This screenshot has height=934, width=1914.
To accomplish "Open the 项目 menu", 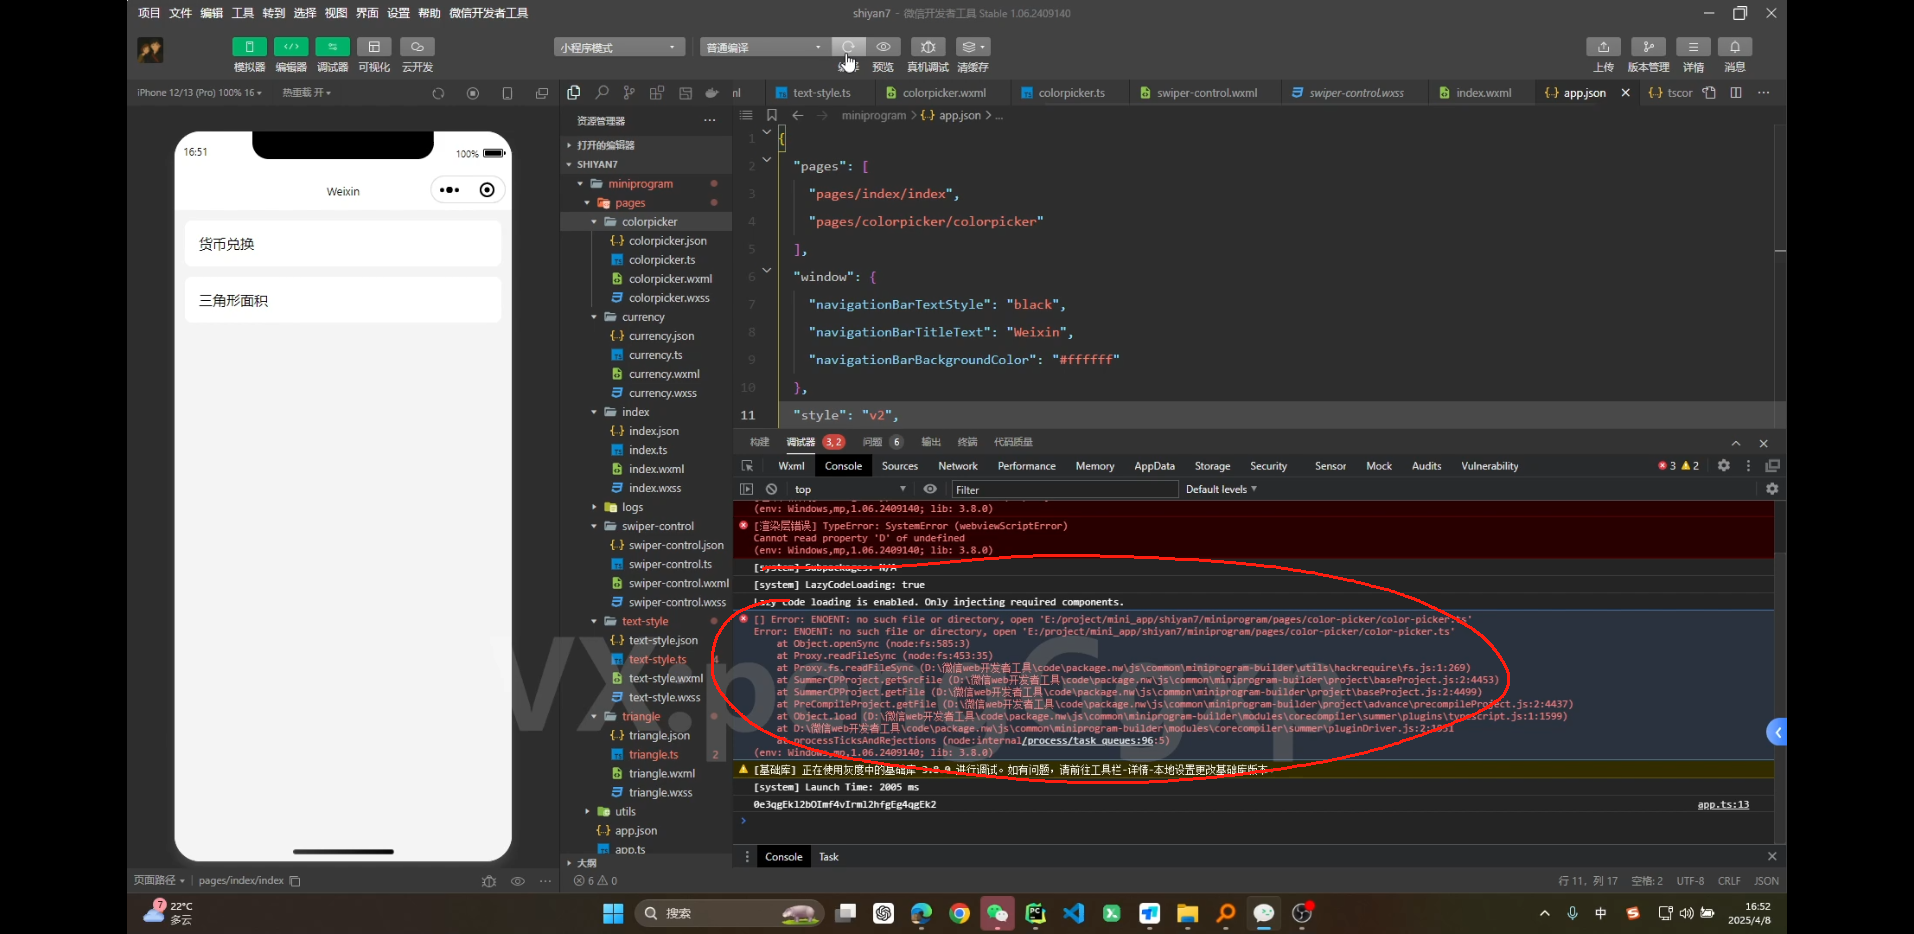I will 149,13.
